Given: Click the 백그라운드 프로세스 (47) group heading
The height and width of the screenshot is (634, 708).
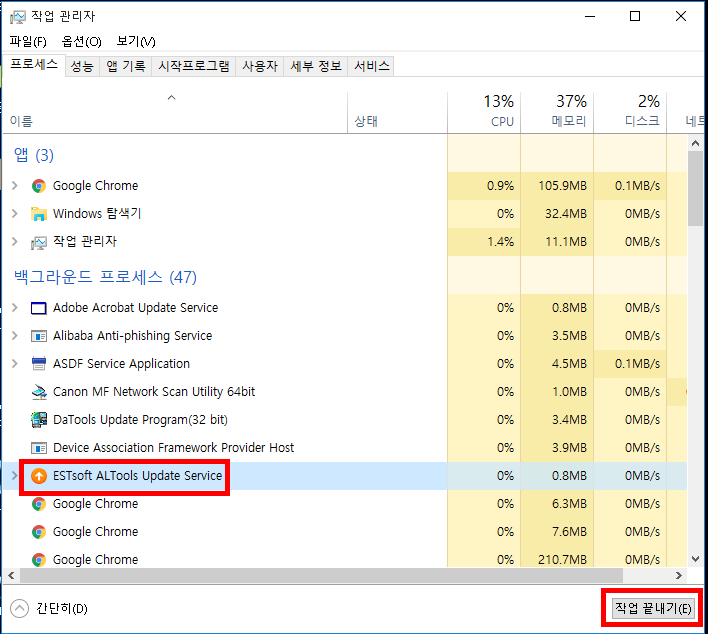Looking at the screenshot, I should click(x=105, y=277).
